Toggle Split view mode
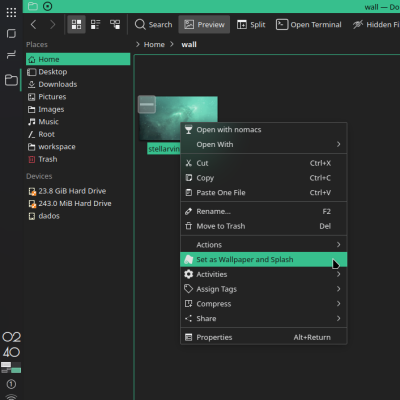 tap(251, 24)
